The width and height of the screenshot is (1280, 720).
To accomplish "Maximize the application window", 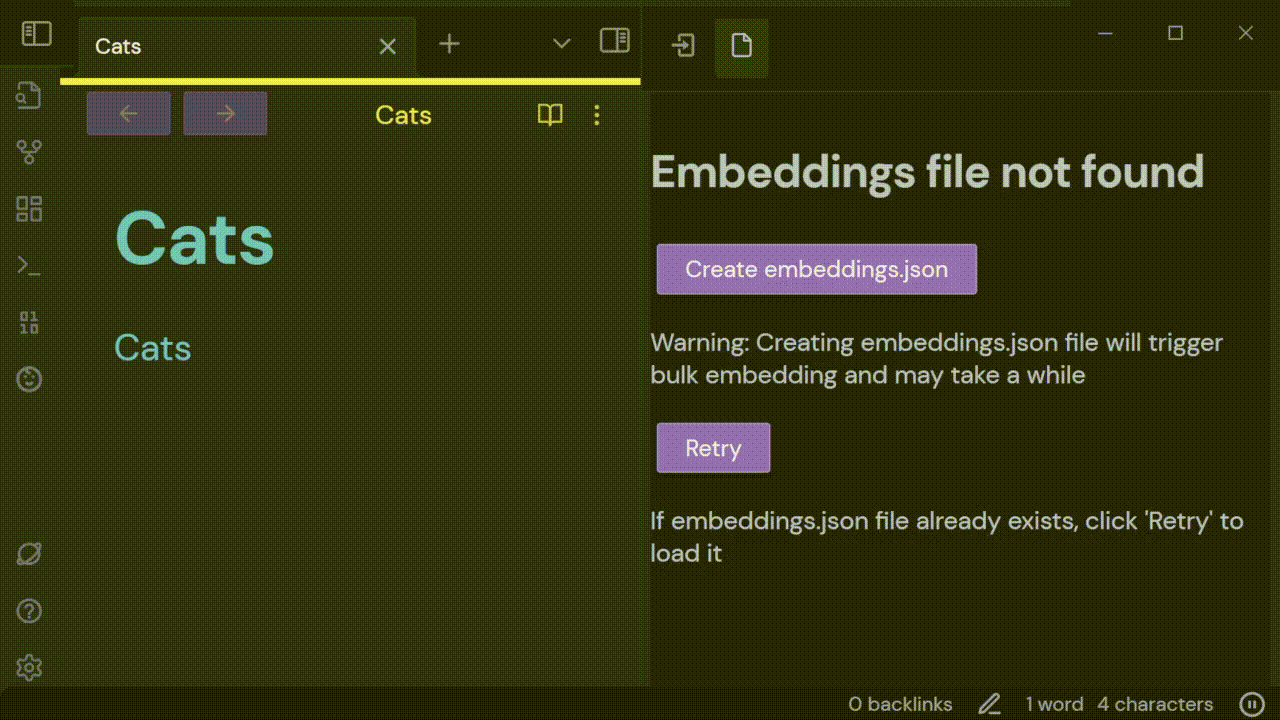I will tap(1175, 33).
